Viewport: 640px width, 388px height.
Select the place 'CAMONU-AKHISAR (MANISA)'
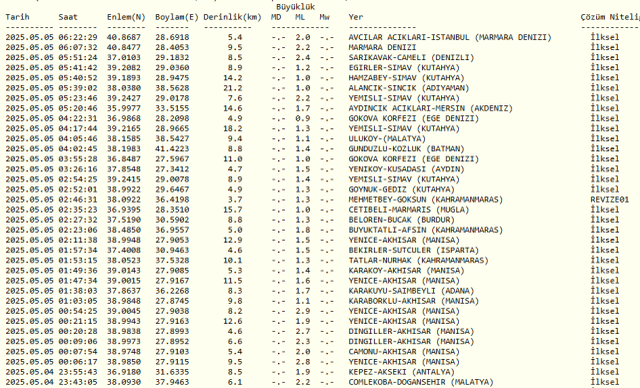click(x=404, y=352)
